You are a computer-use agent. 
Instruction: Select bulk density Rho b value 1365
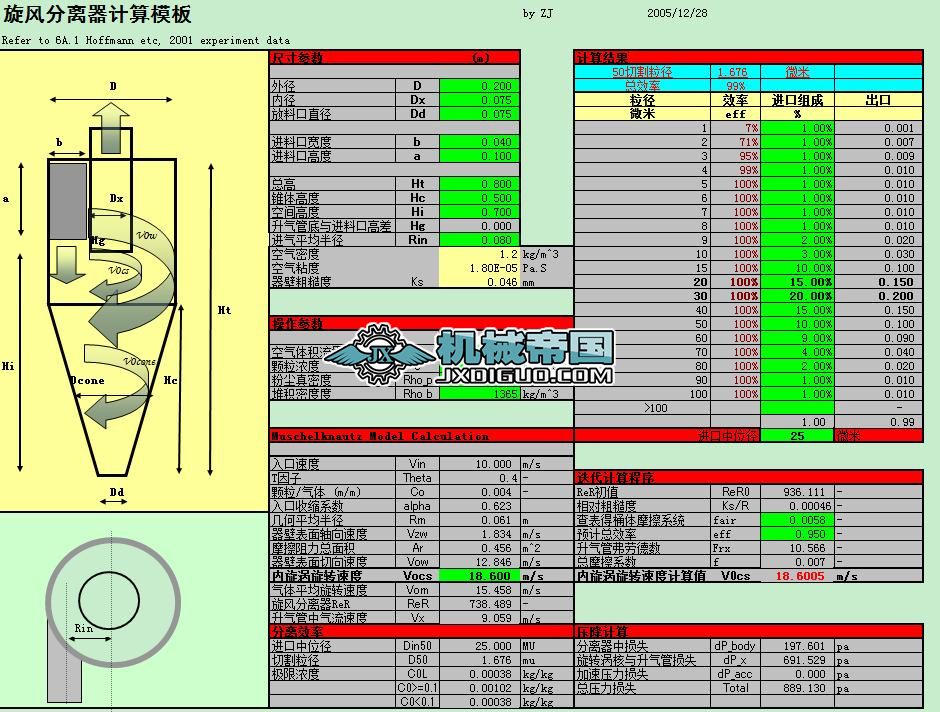(479, 394)
